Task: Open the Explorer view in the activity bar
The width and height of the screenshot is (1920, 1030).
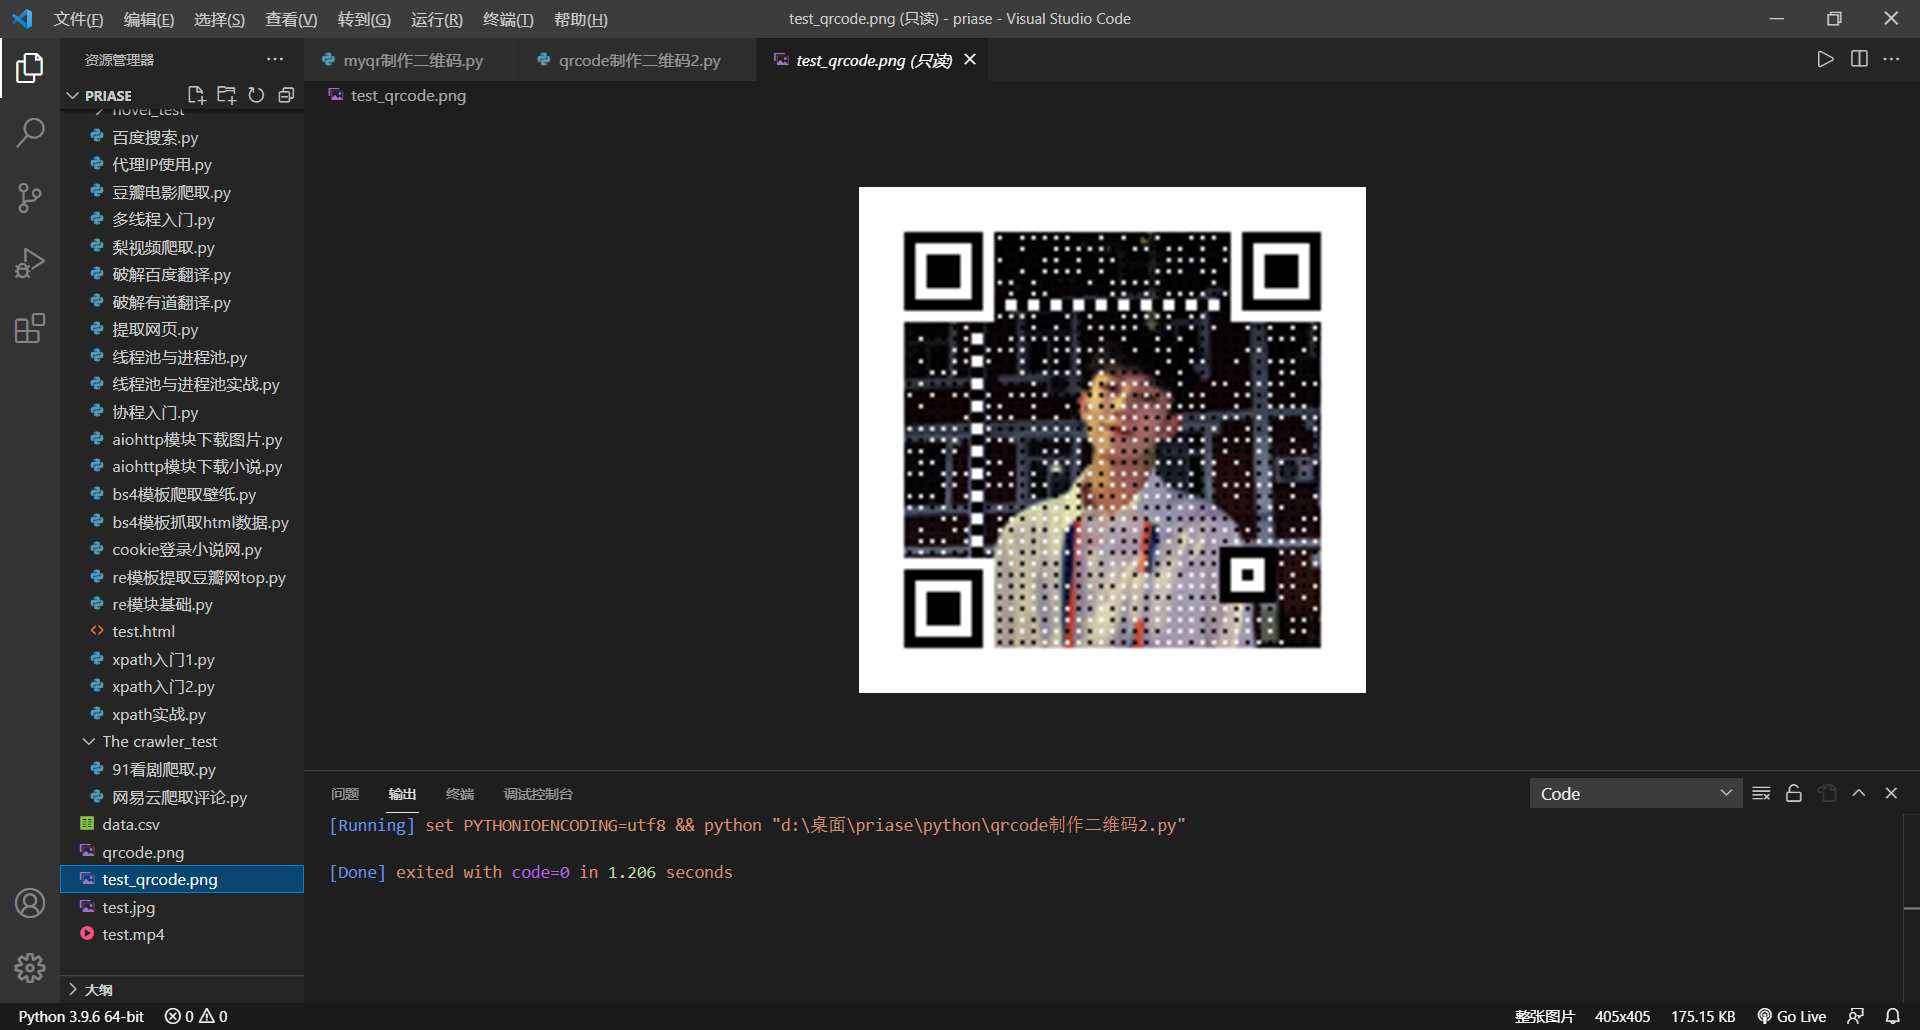Action: [30, 68]
